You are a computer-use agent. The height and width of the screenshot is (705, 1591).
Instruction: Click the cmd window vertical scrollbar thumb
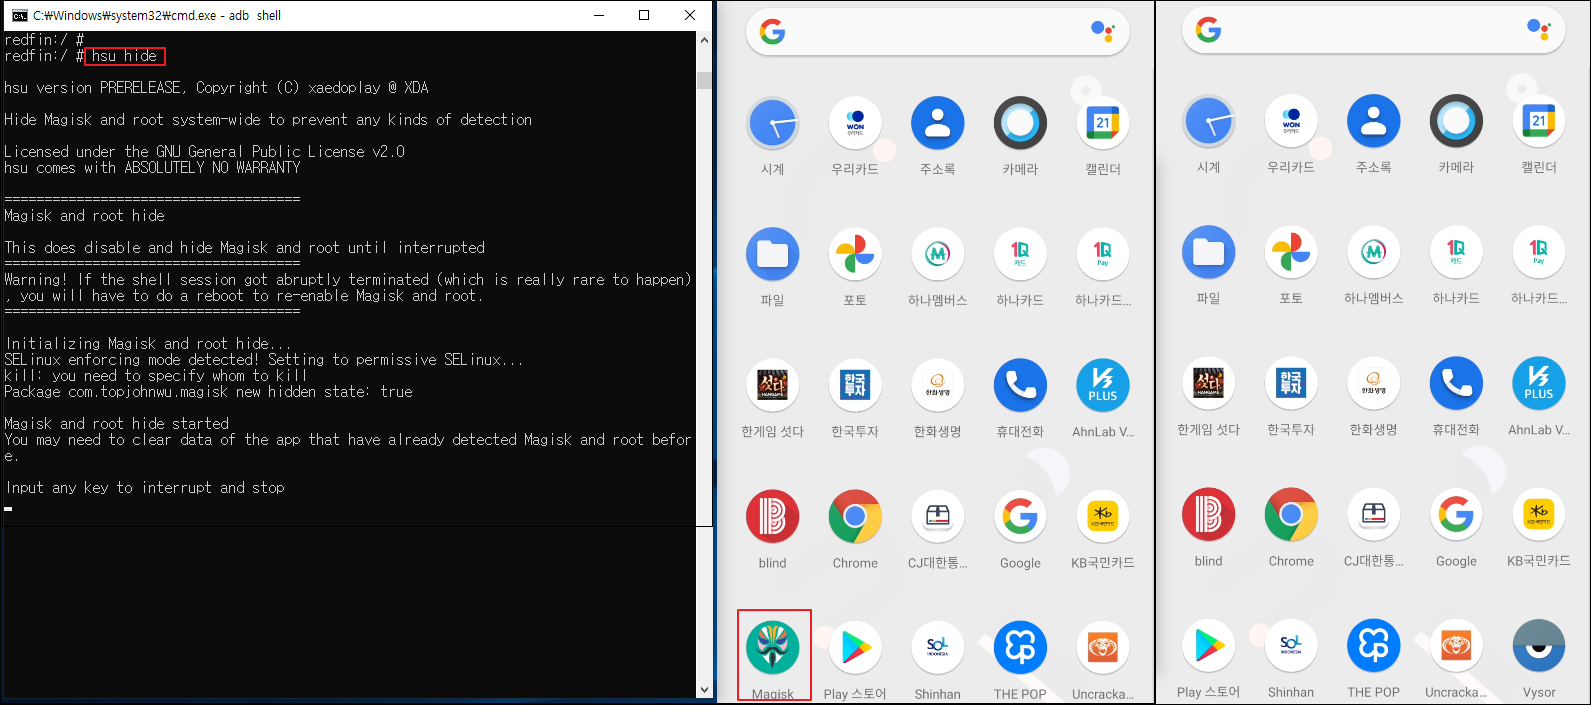pyautogui.click(x=705, y=80)
